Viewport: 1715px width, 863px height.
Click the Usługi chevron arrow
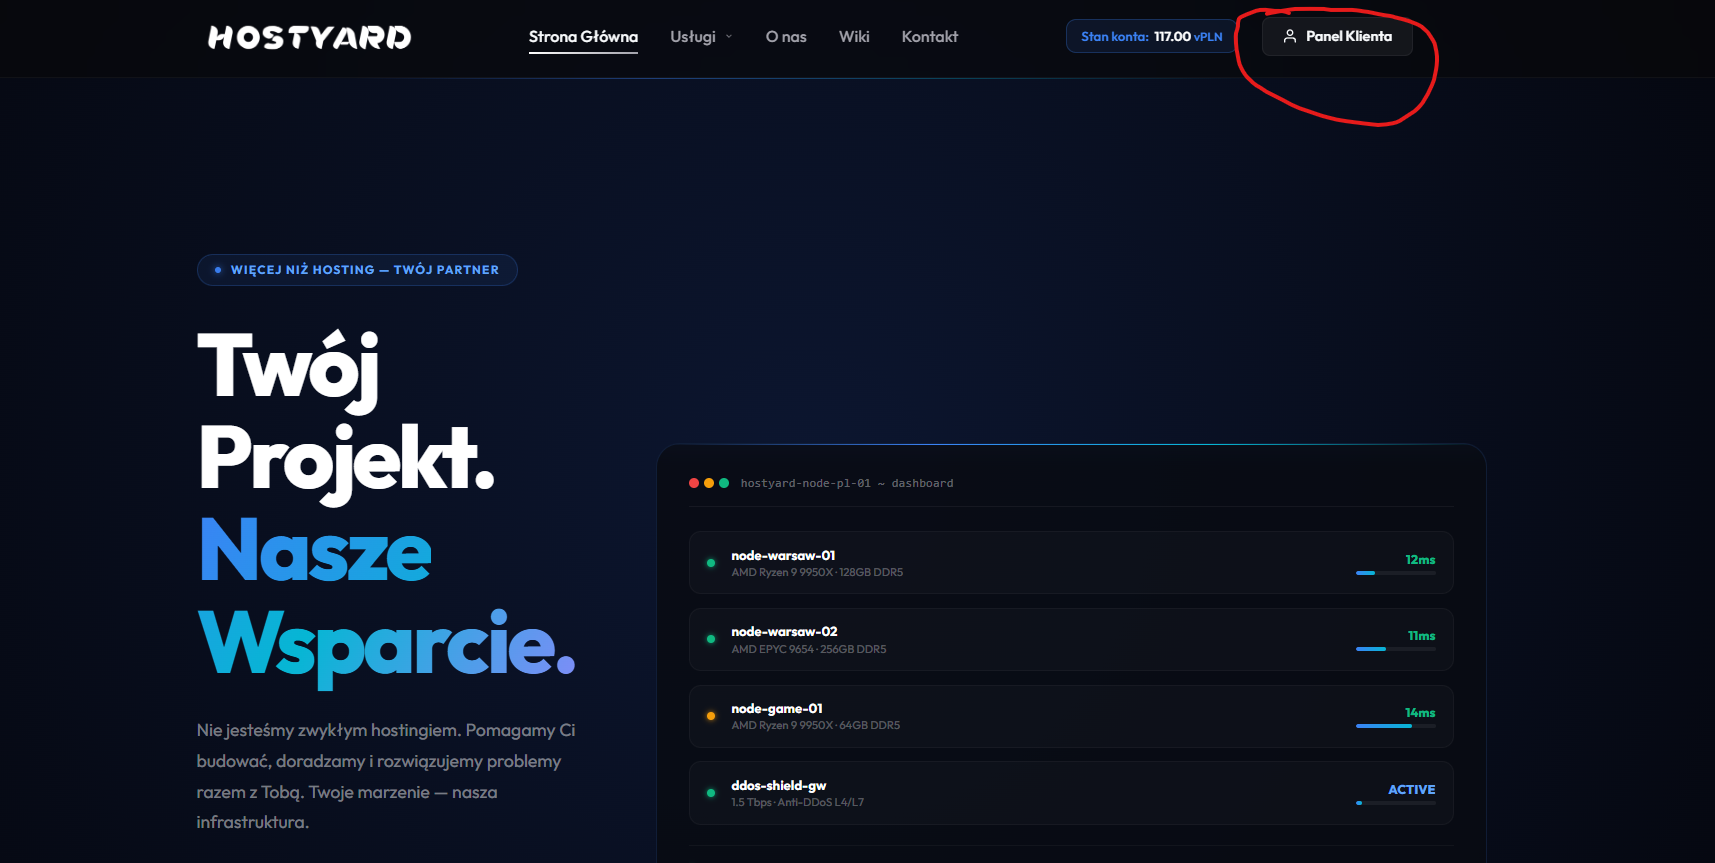(729, 37)
